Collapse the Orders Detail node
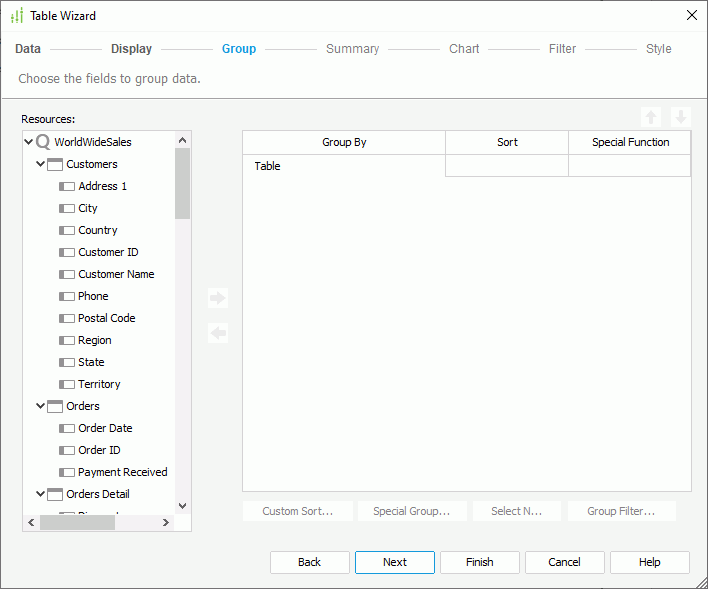Viewport: 708px width, 589px height. 41,494
